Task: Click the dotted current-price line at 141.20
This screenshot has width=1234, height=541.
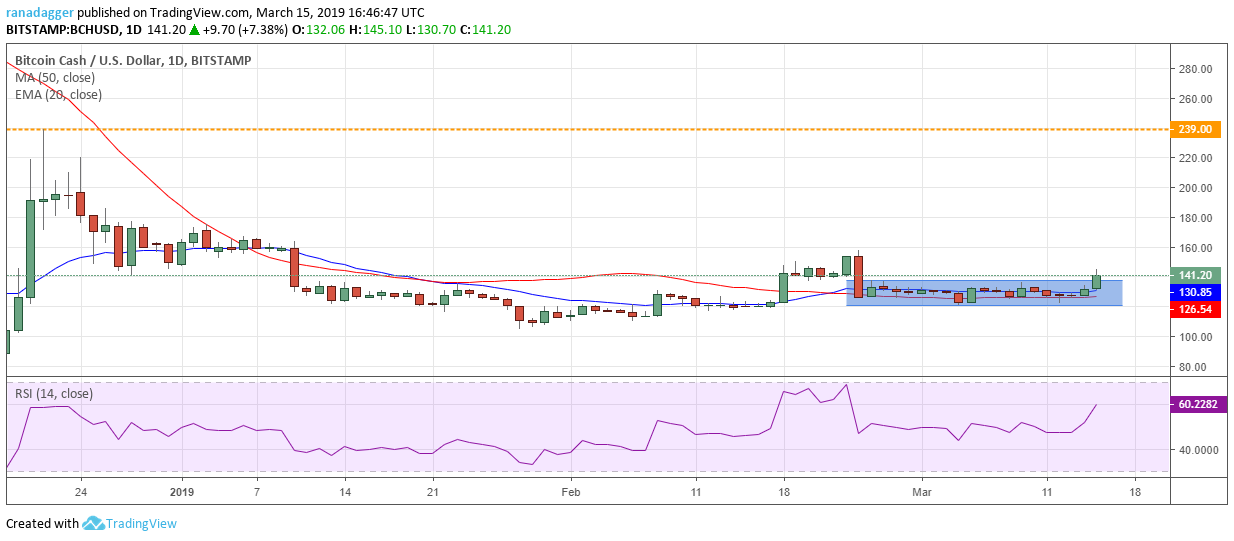Action: coord(587,275)
